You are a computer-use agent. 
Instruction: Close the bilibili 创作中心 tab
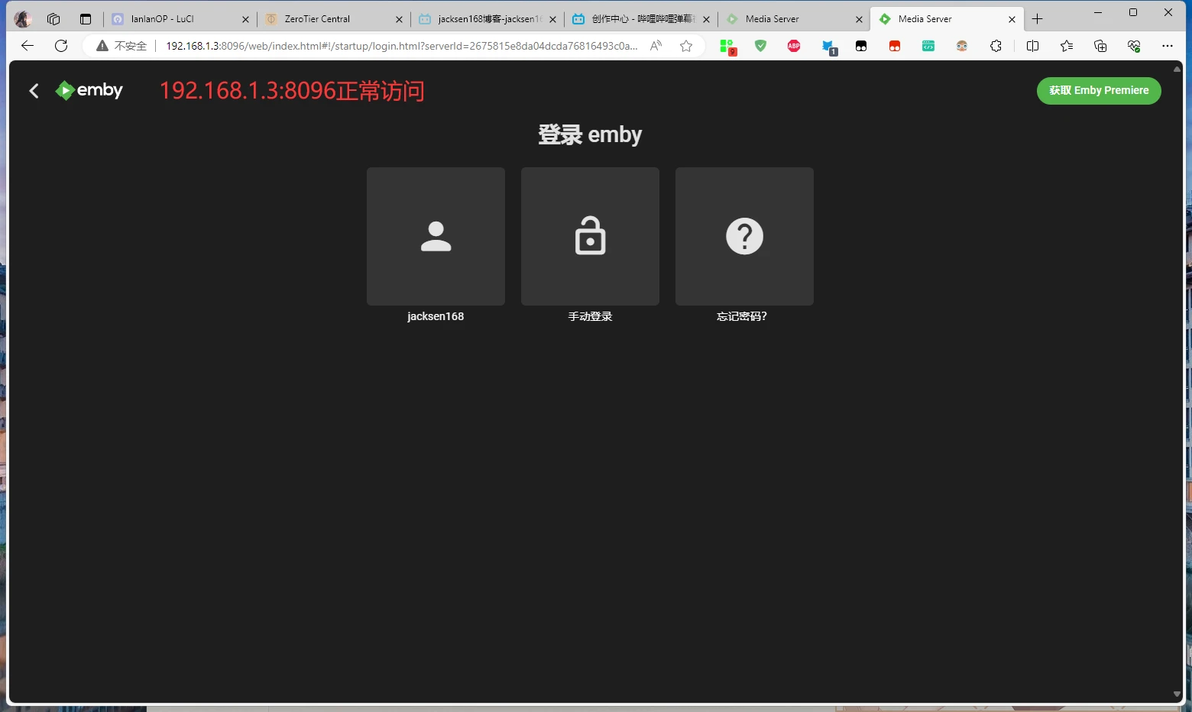(x=706, y=19)
